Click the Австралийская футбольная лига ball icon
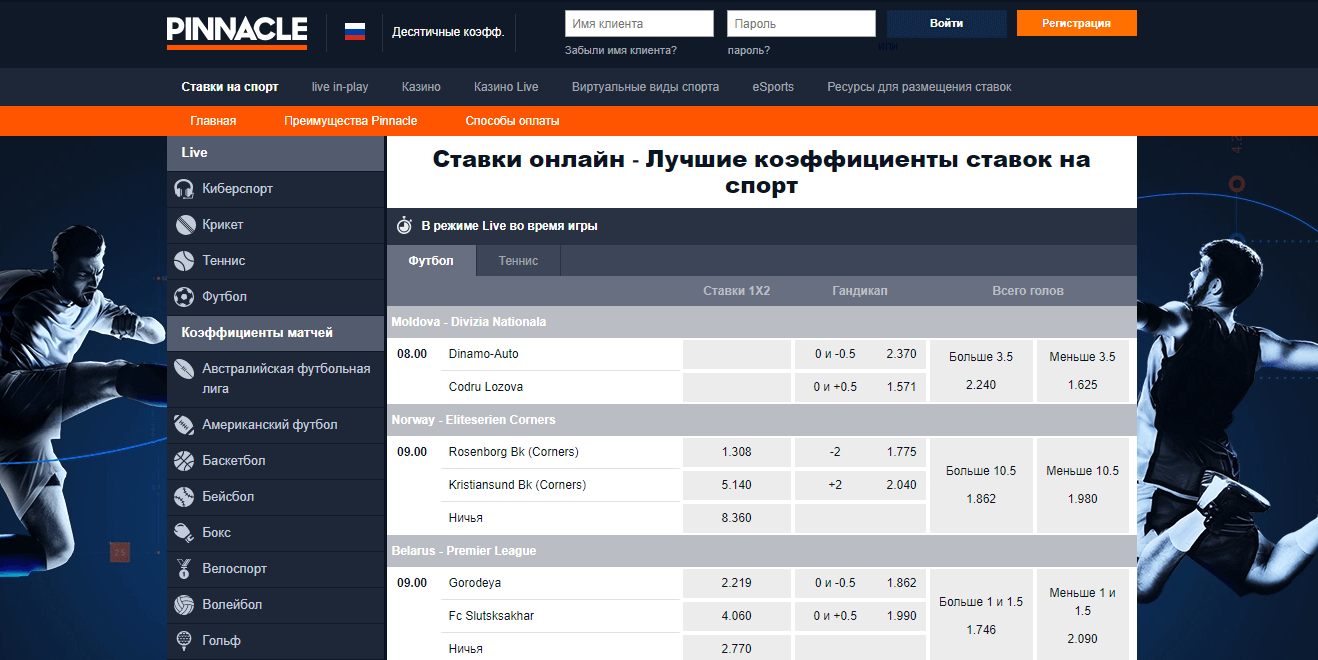The height and width of the screenshot is (660, 1318). click(184, 369)
